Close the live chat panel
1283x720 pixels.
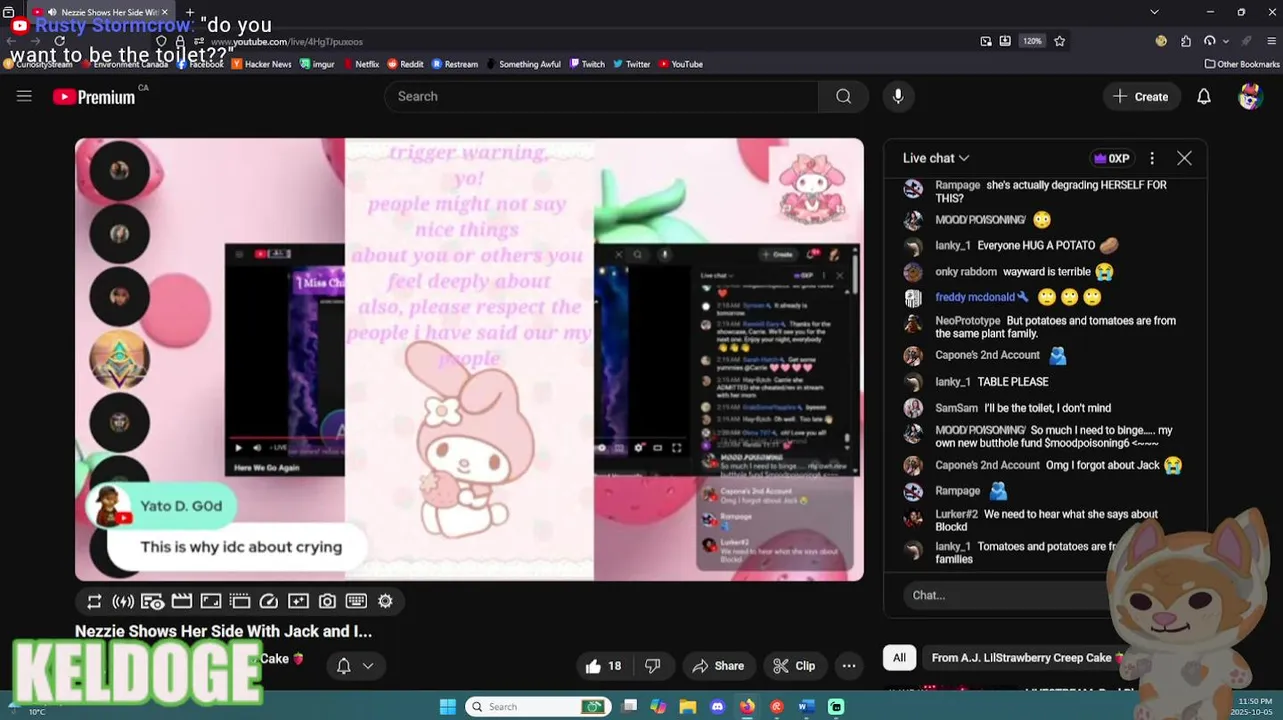coord(1184,158)
